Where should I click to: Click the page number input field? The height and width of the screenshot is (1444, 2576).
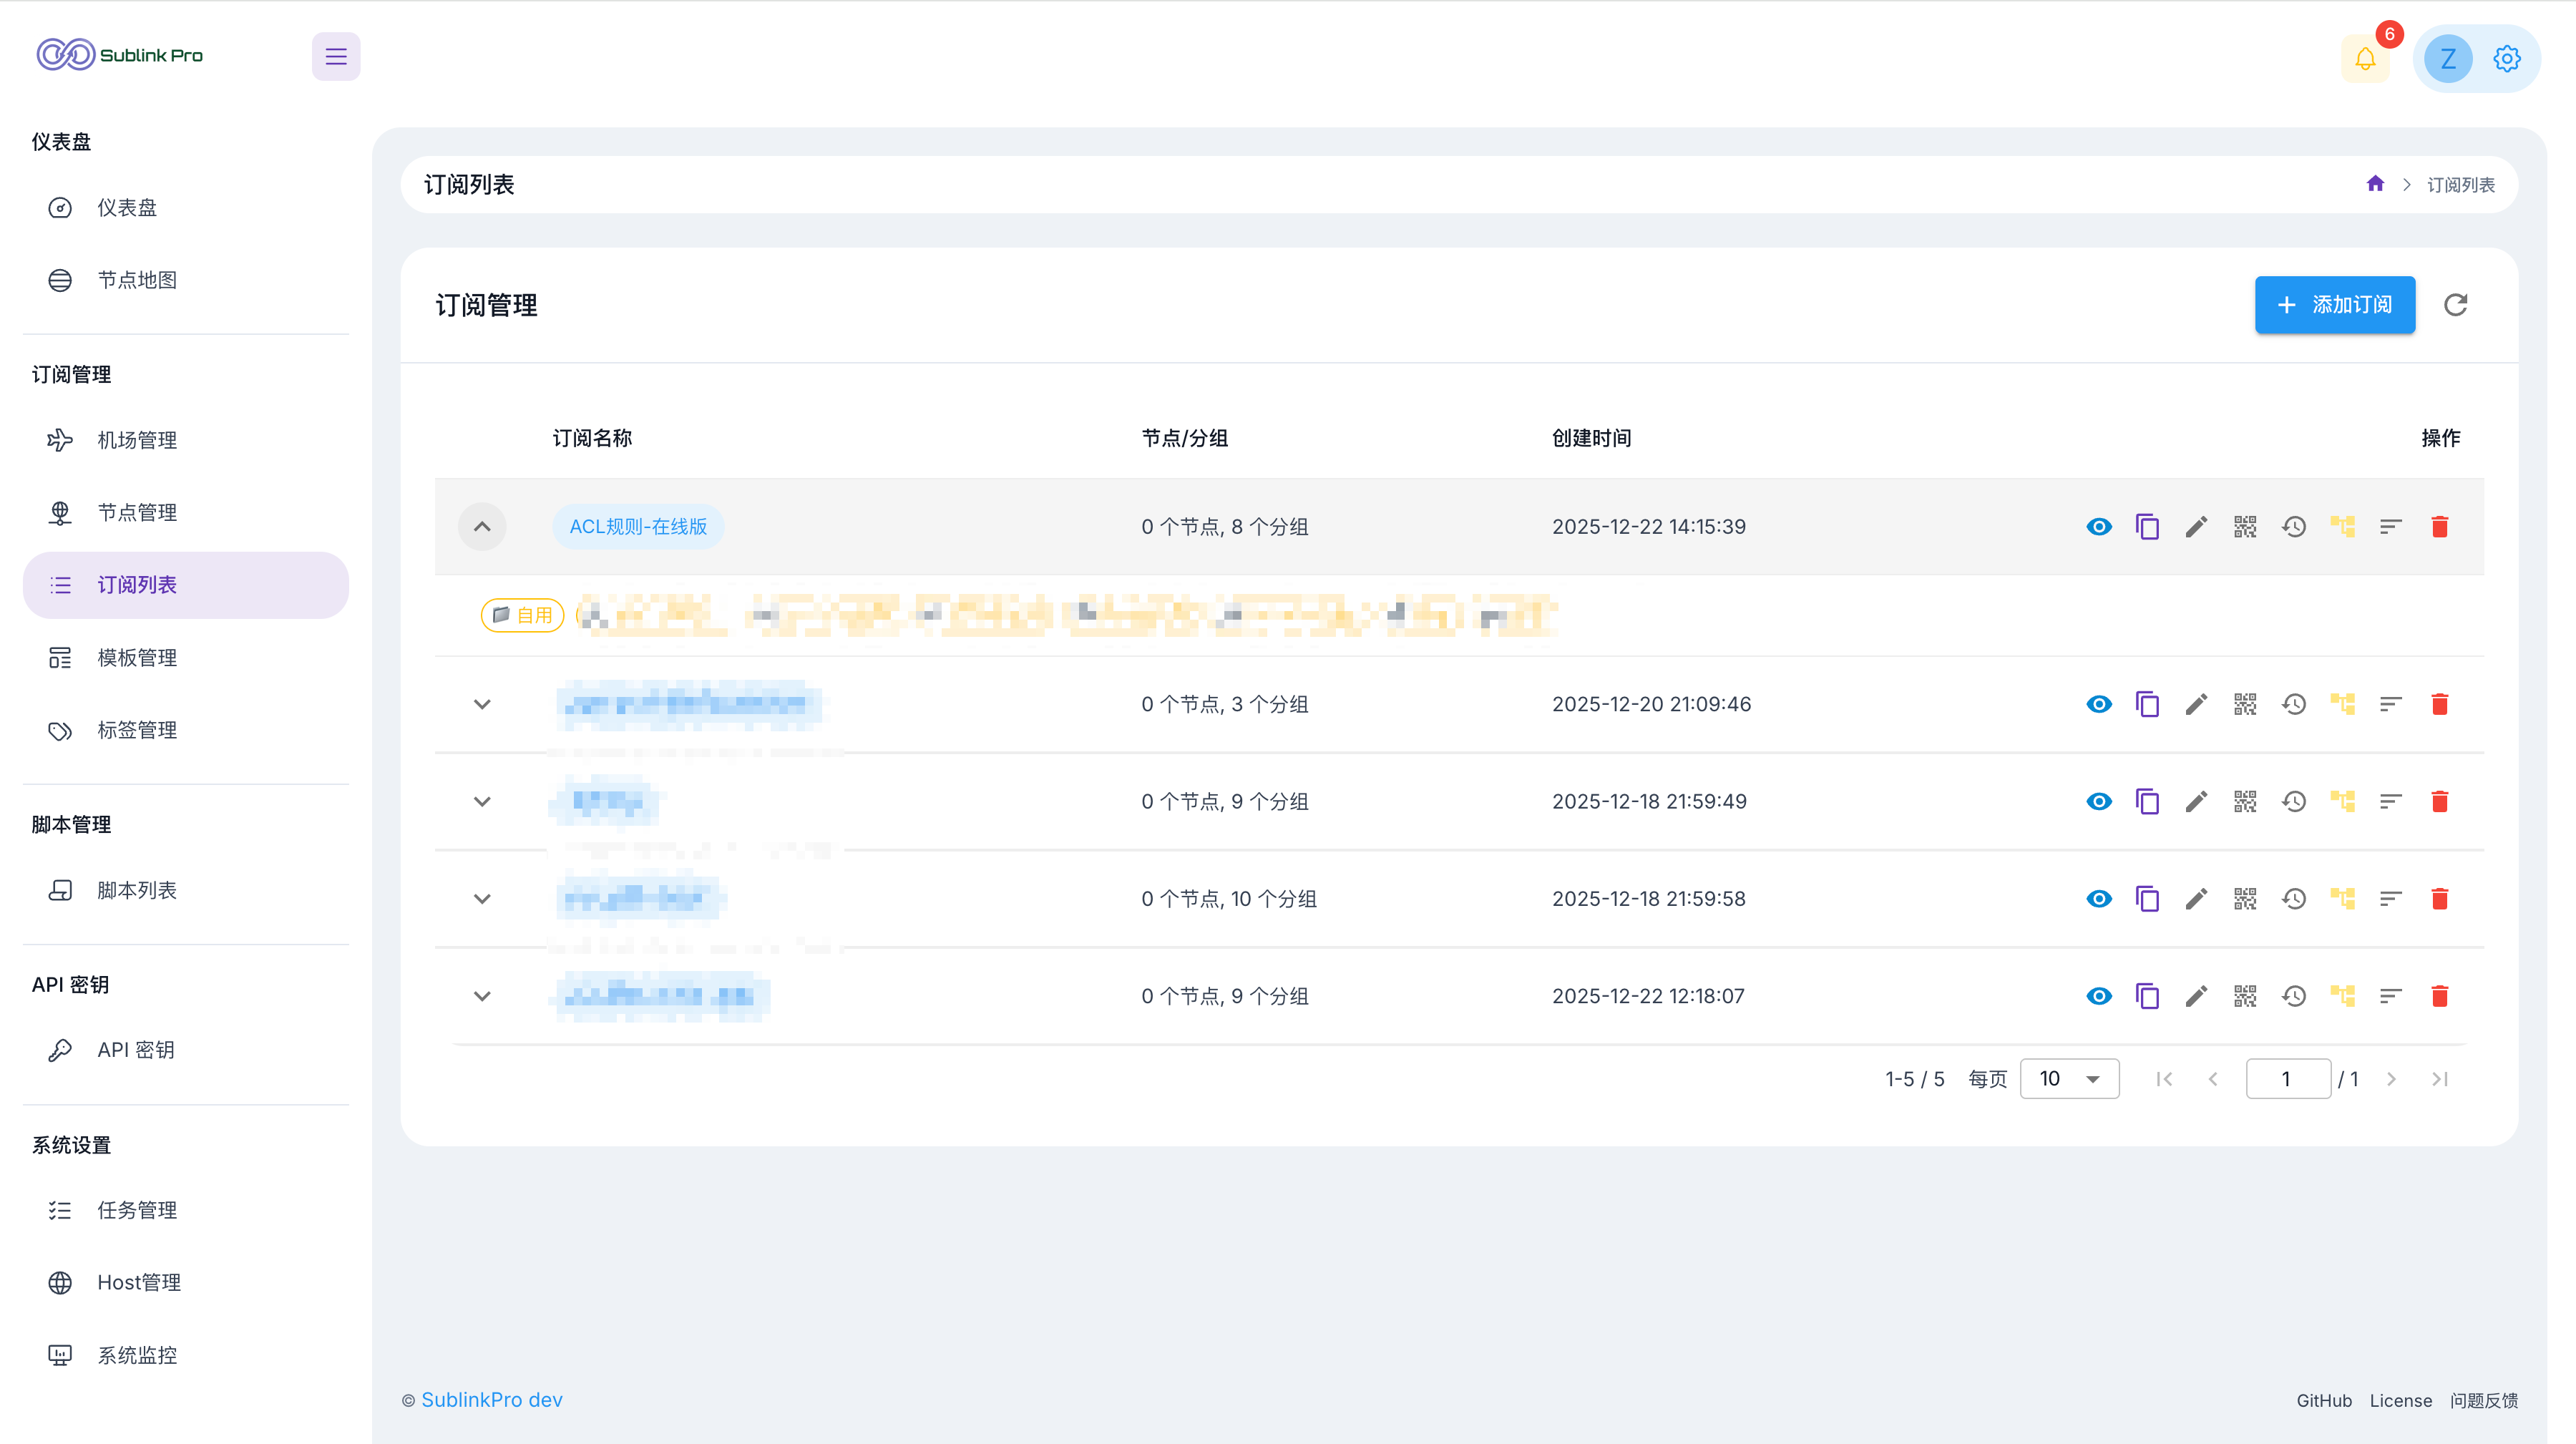pos(2288,1079)
